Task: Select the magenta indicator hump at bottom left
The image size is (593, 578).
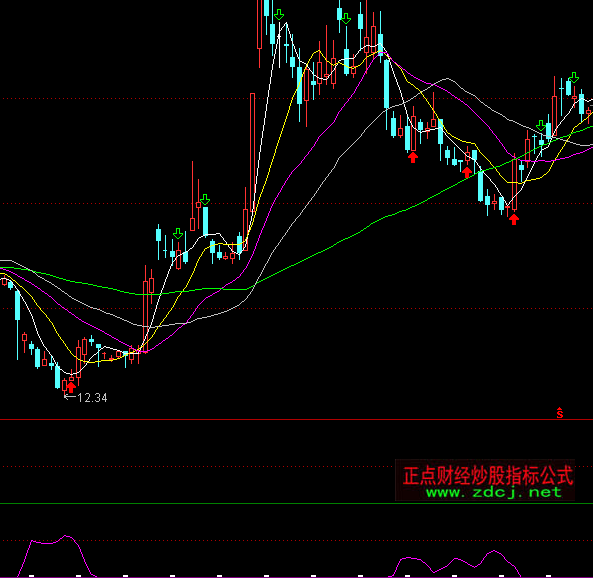Action: point(55,555)
